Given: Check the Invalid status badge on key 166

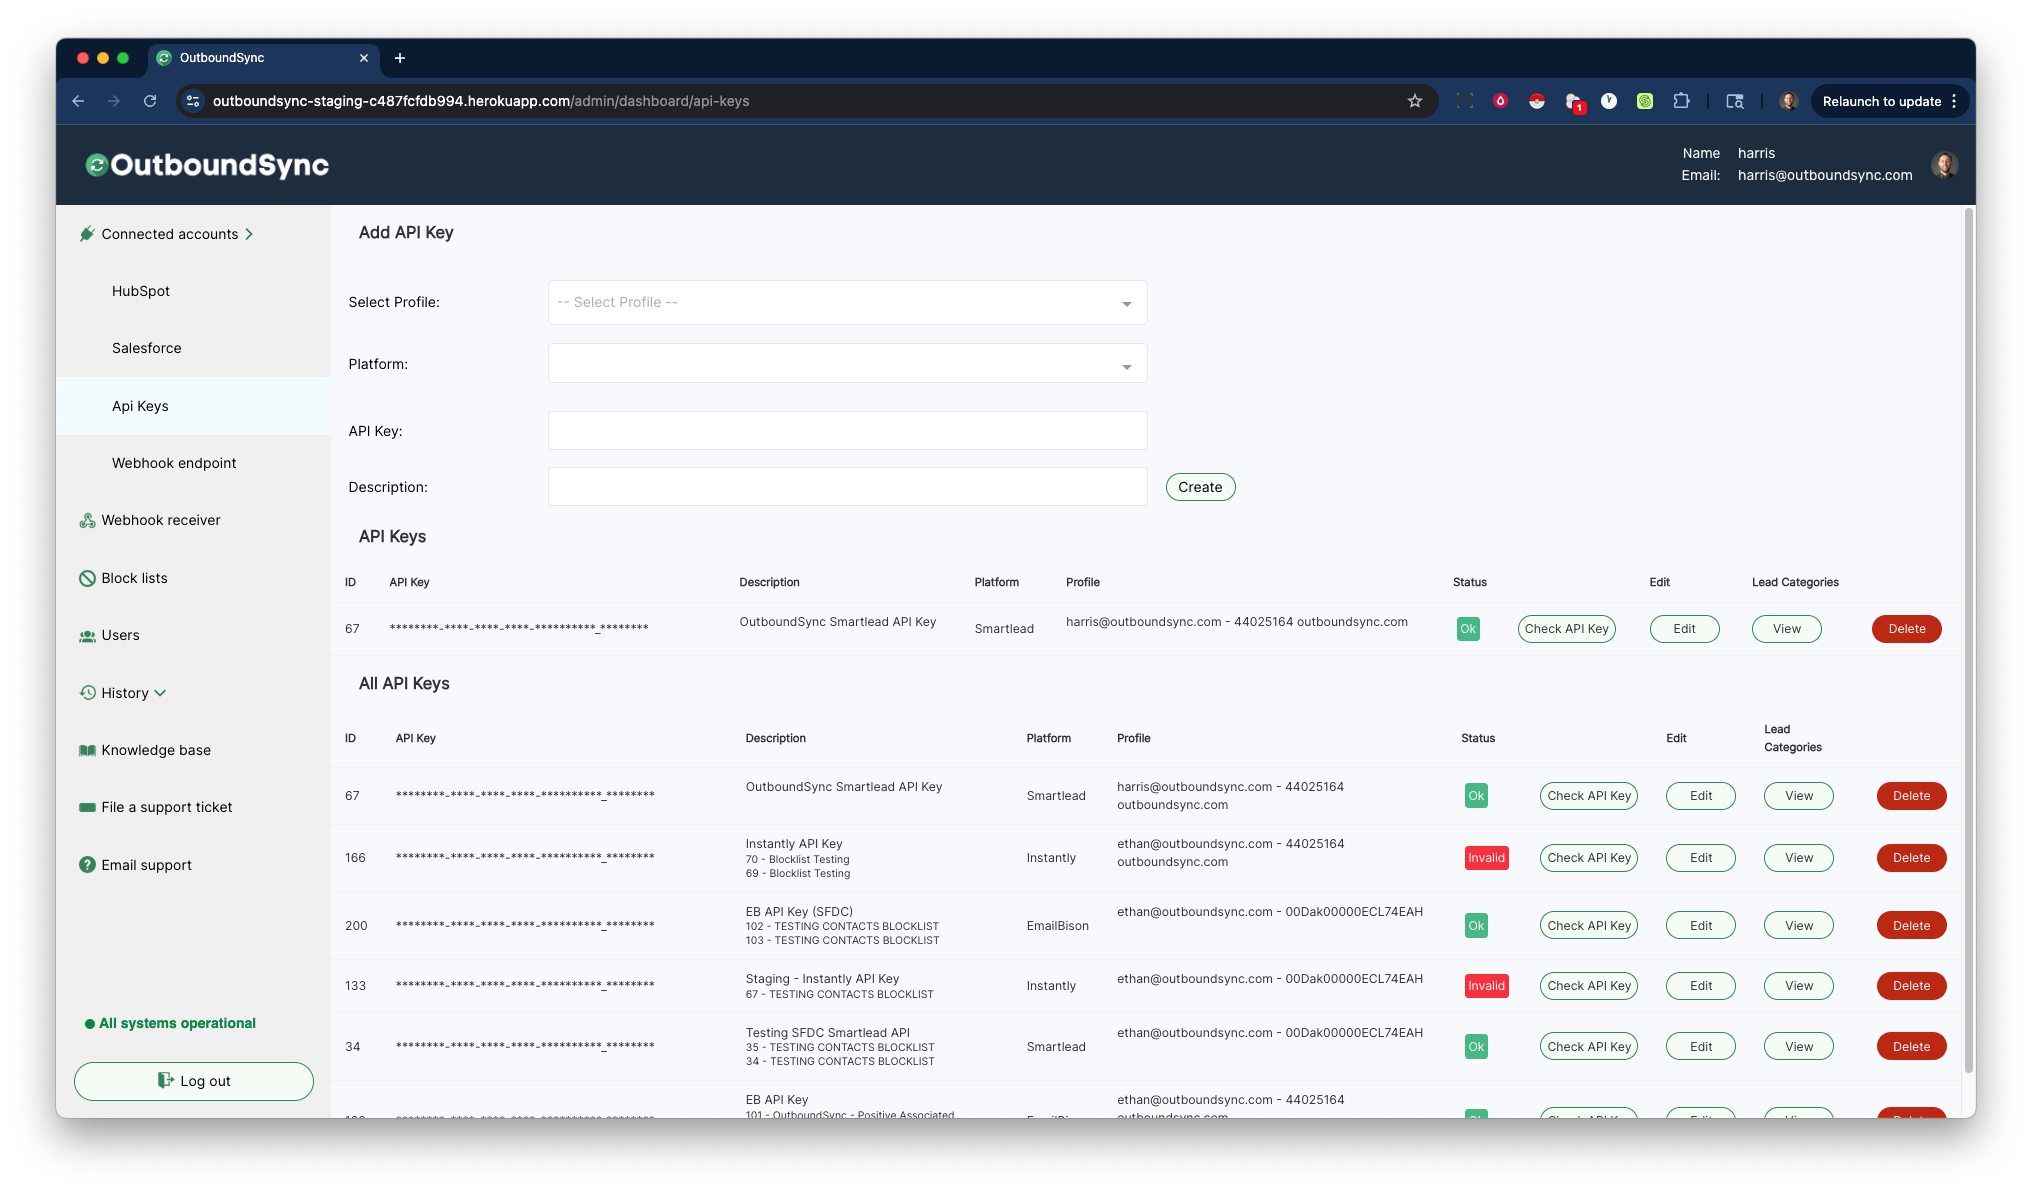Looking at the screenshot, I should pos(1487,857).
